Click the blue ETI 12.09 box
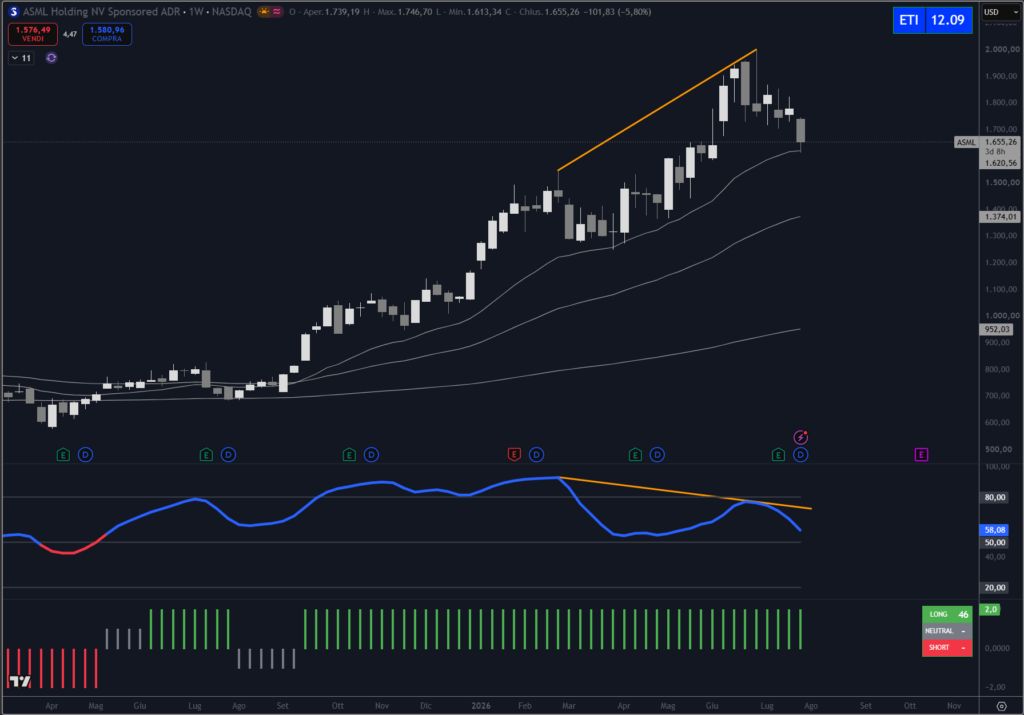Screen dimensions: 1024x715 pos(933,20)
